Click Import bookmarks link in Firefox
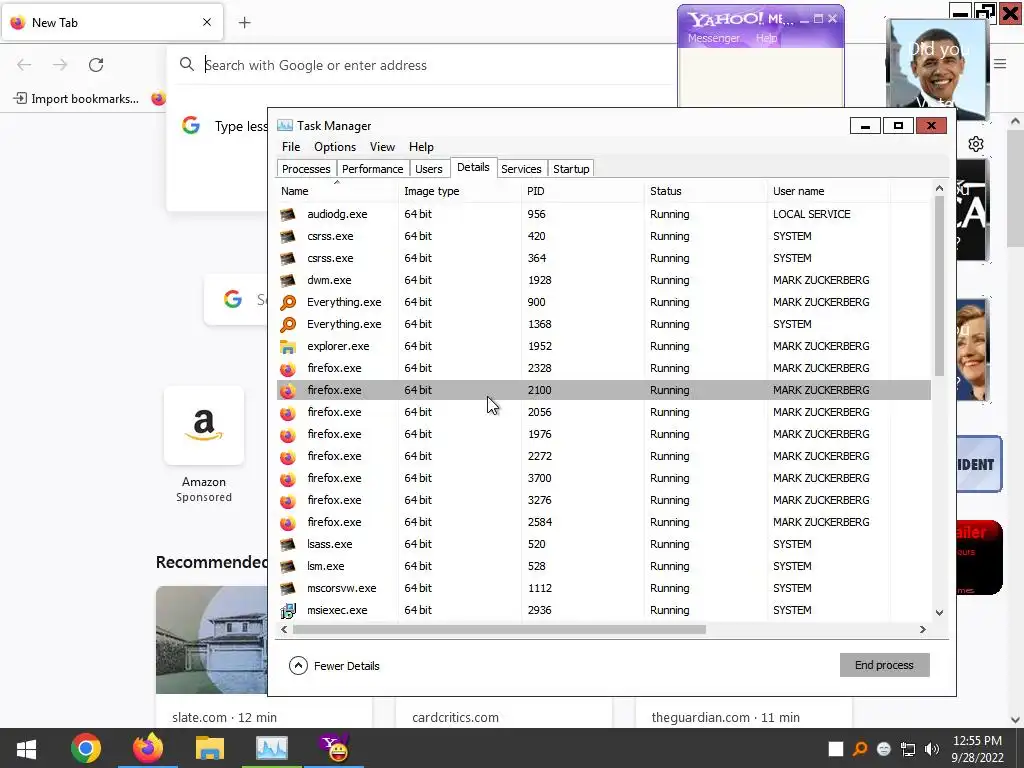This screenshot has height=768, width=1024. (77, 99)
